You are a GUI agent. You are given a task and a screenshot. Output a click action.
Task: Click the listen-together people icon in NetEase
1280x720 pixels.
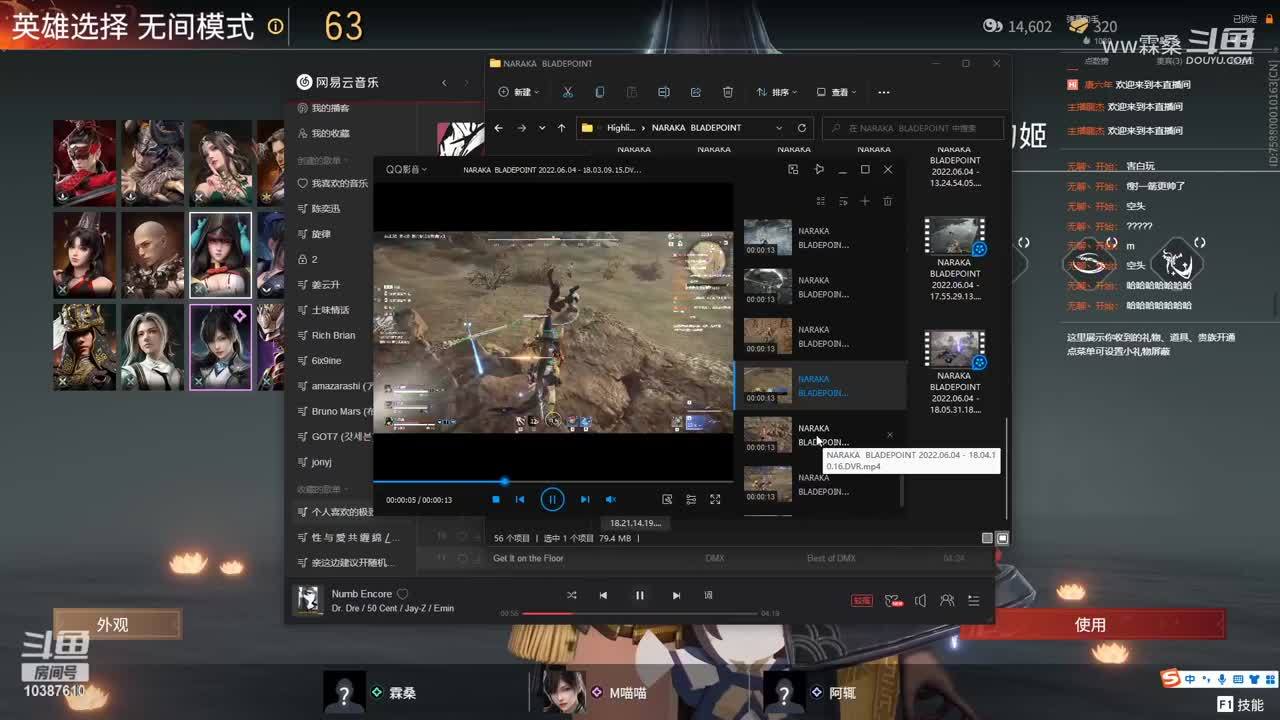coord(947,601)
